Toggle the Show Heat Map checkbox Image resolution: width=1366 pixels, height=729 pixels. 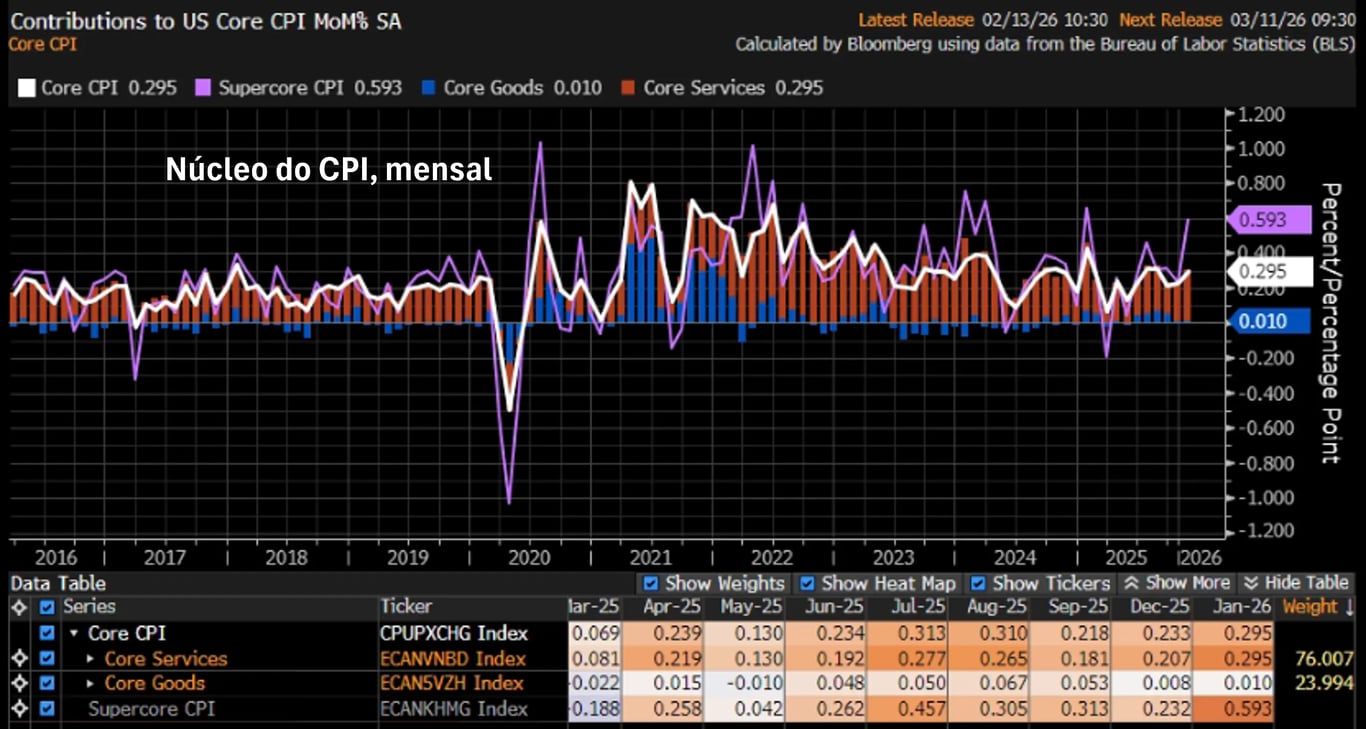[807, 583]
